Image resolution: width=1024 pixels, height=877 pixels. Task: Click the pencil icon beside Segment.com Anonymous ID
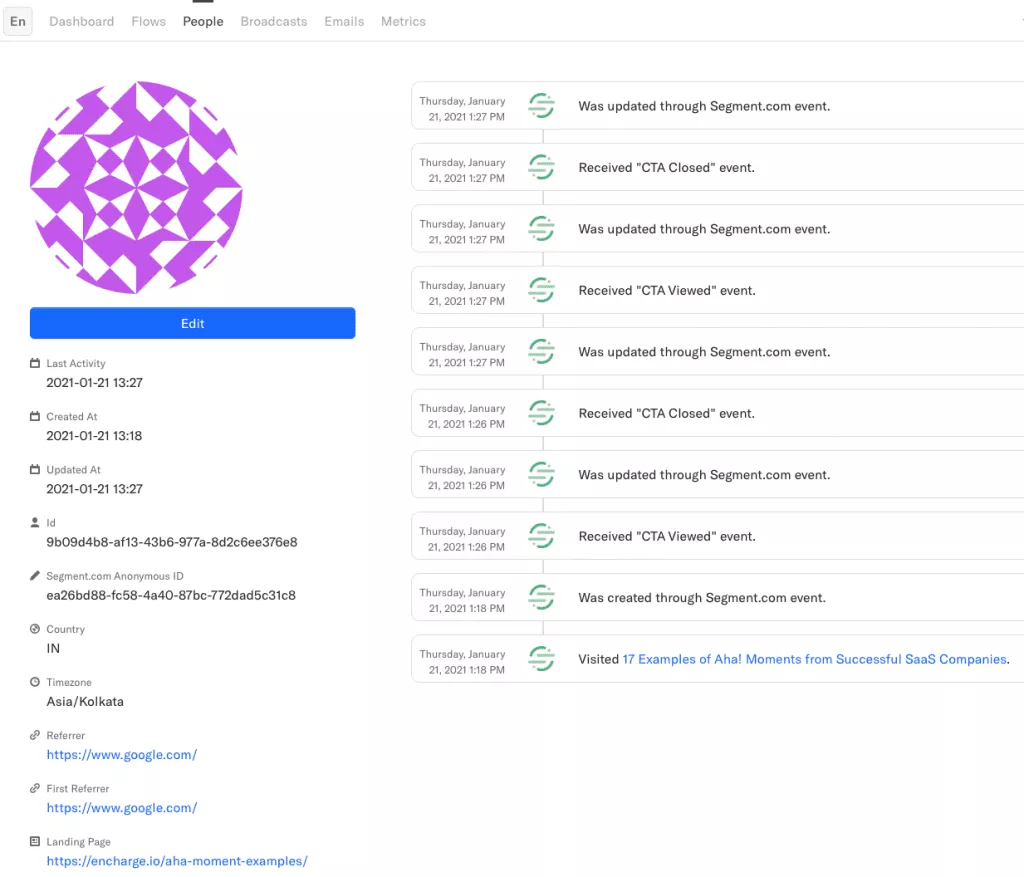coord(35,576)
